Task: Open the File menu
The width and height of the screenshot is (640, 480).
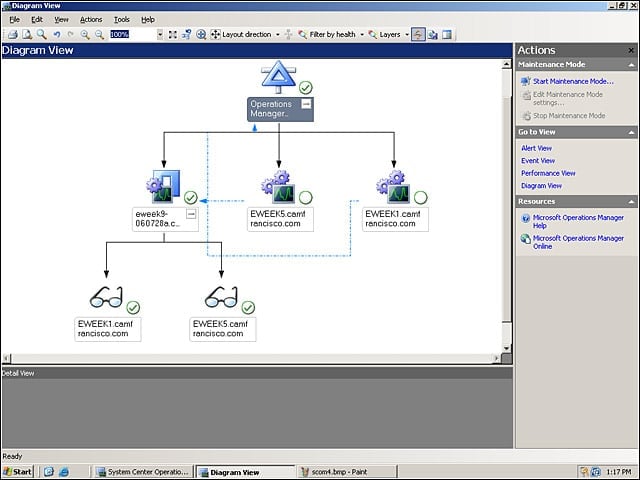Action: 14,19
